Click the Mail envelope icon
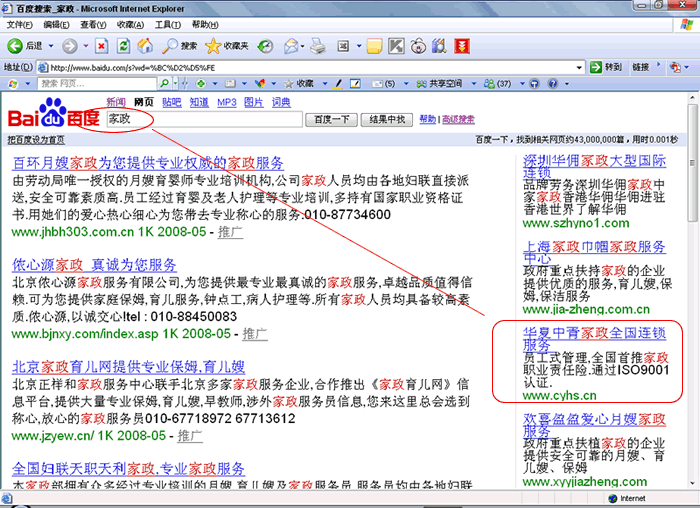700x508 pixels. coord(290,46)
